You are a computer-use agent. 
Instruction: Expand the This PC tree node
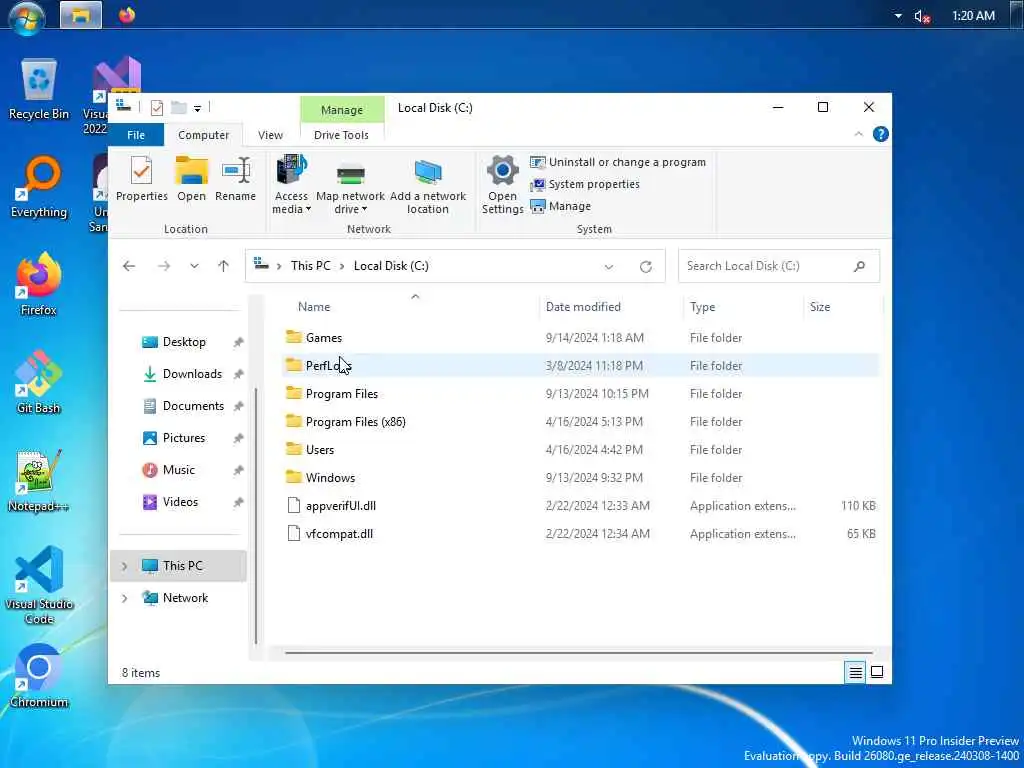124,566
